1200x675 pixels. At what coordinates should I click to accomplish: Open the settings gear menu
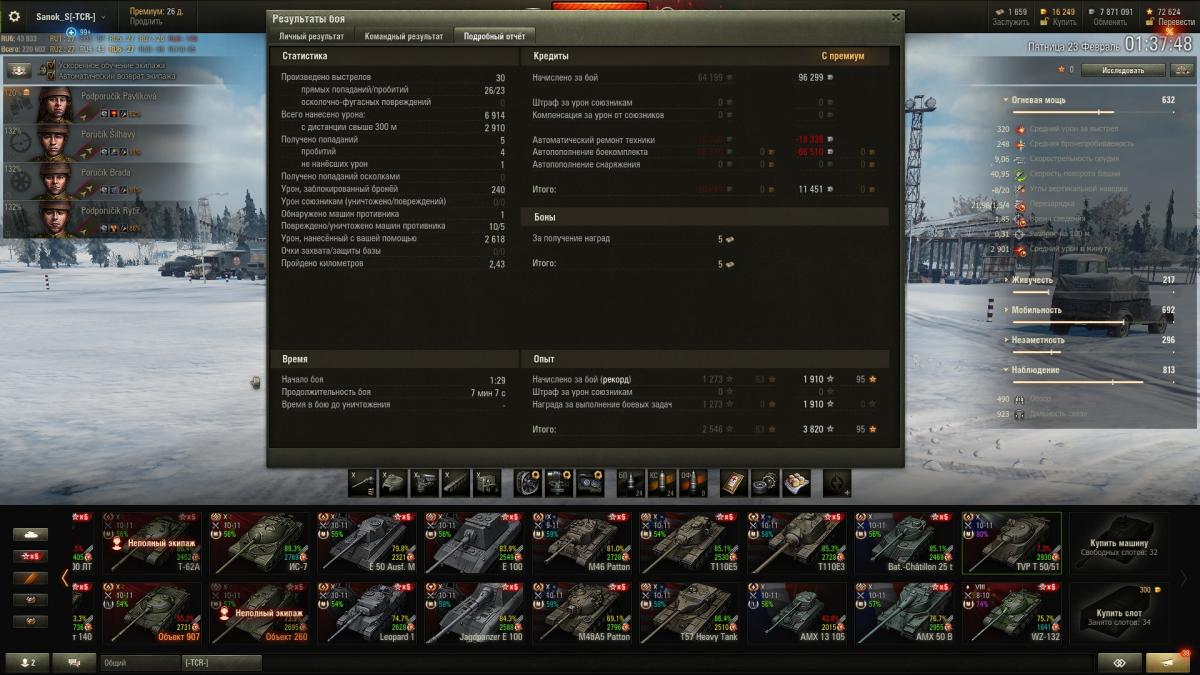tap(14, 17)
